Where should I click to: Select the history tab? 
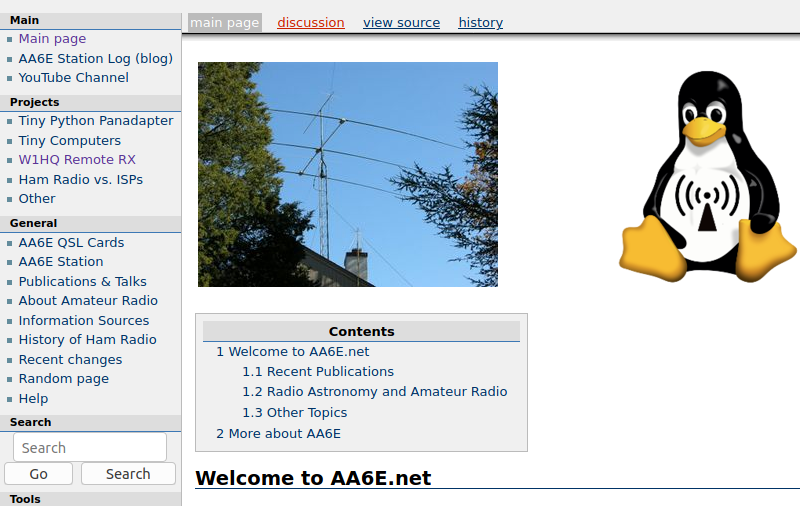click(480, 23)
